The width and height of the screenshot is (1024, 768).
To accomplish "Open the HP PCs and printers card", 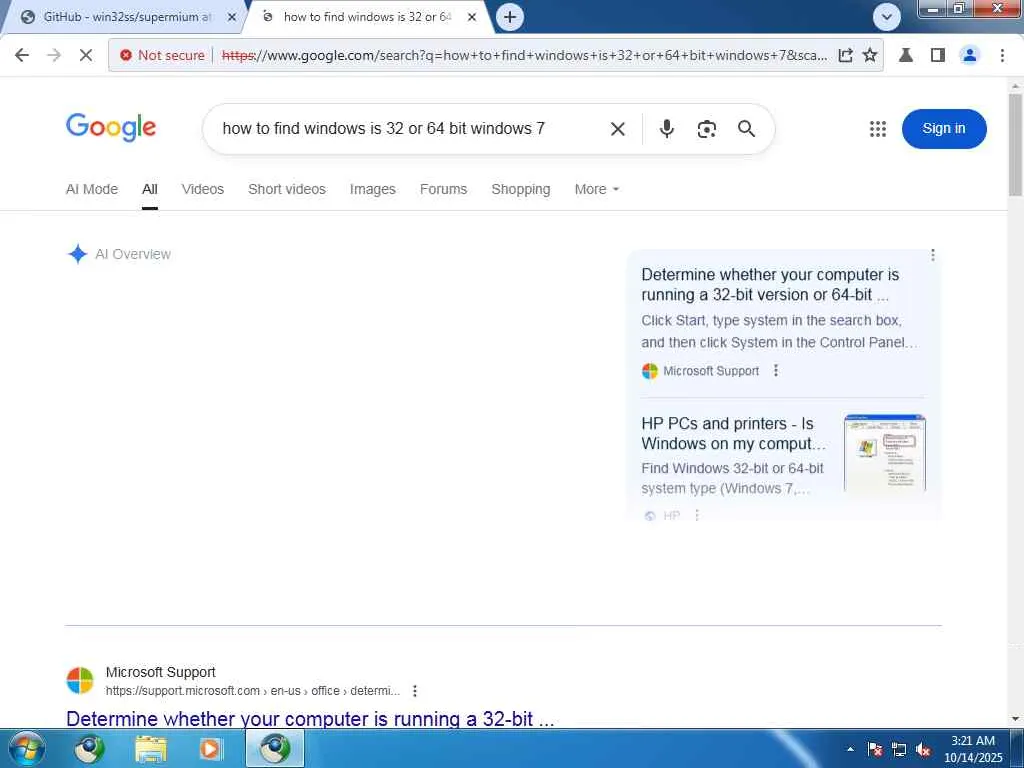I will (x=733, y=434).
